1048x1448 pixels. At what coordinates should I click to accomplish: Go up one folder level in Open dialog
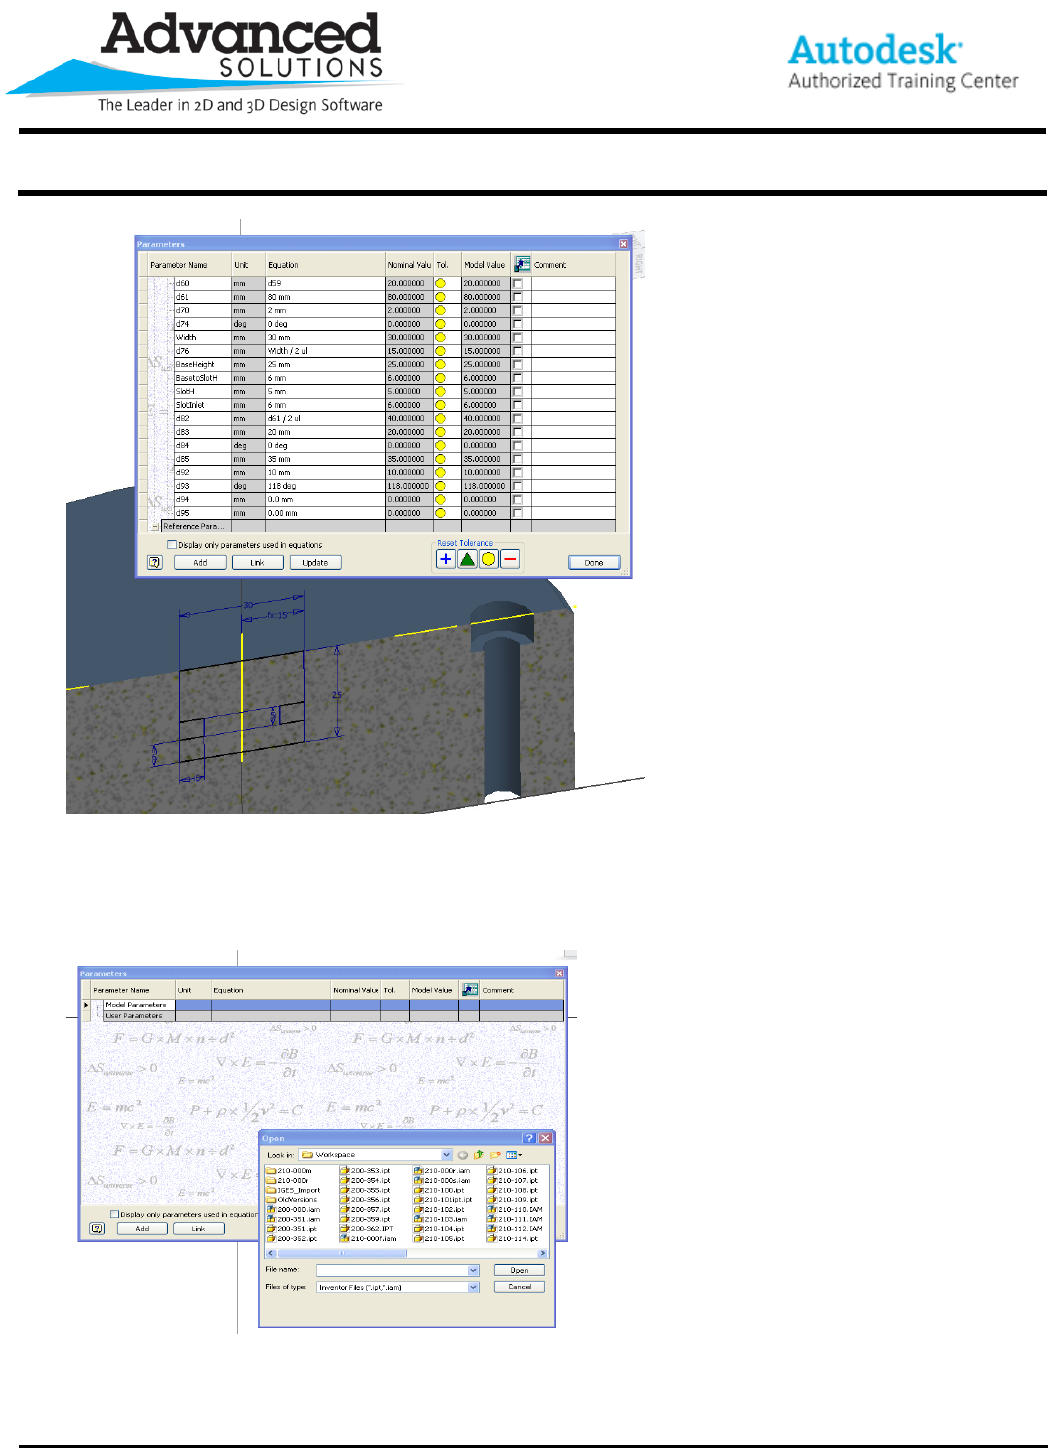pos(479,1155)
